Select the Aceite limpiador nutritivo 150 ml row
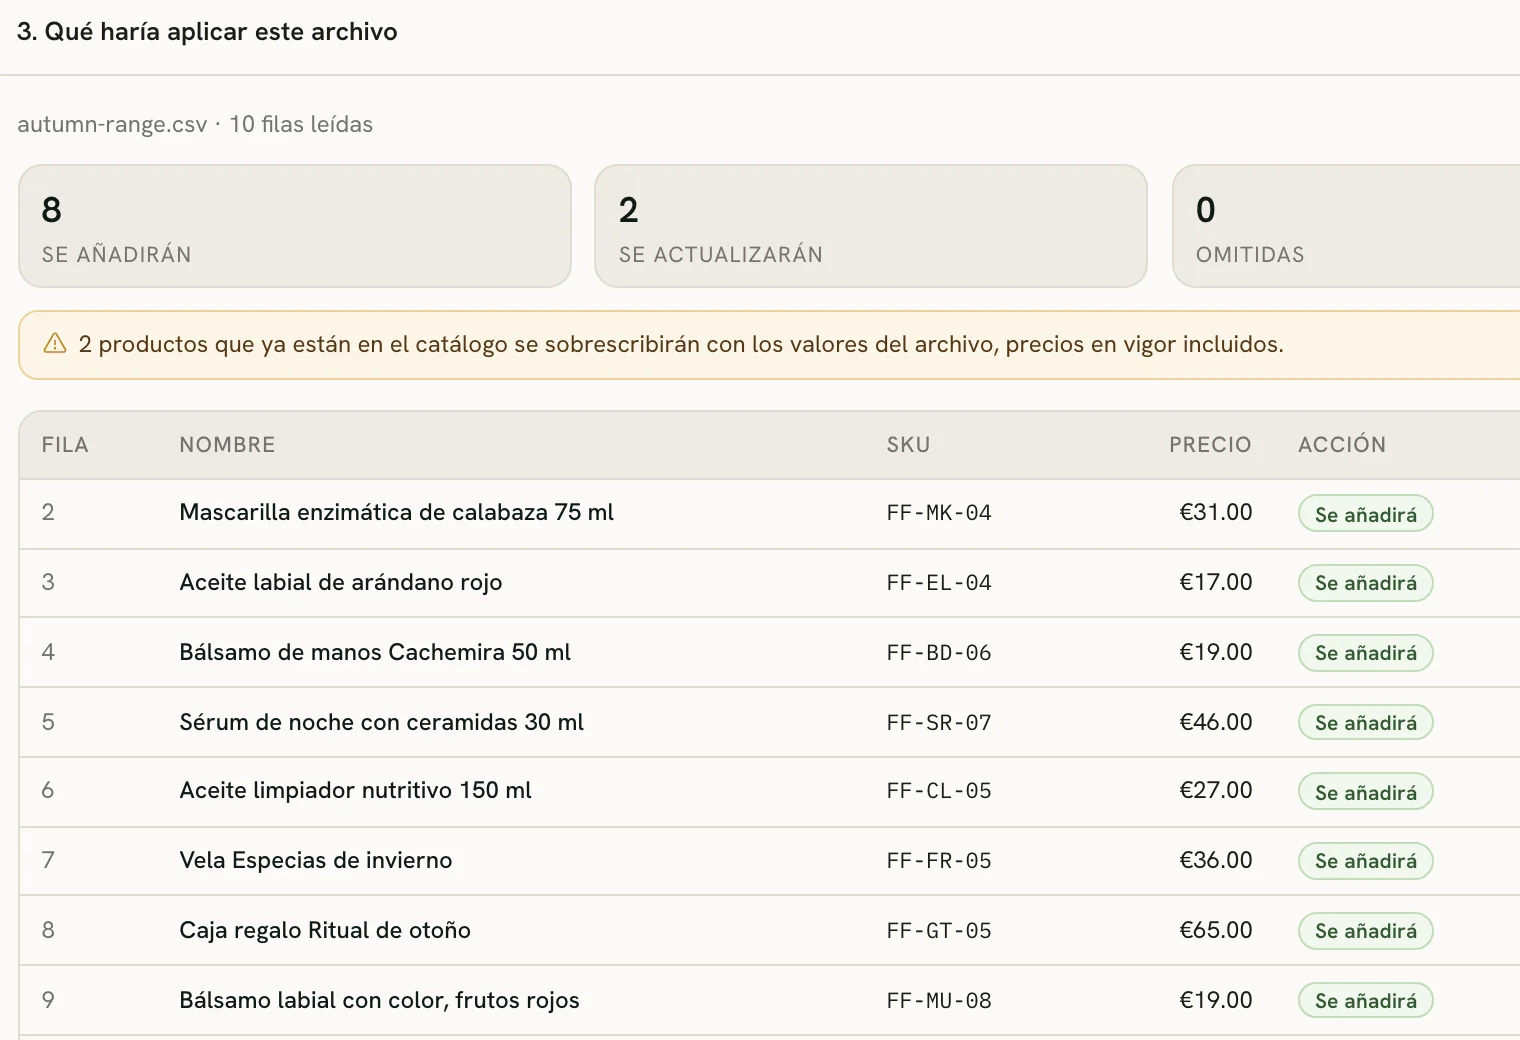1520x1040 pixels. pyautogui.click(x=769, y=791)
